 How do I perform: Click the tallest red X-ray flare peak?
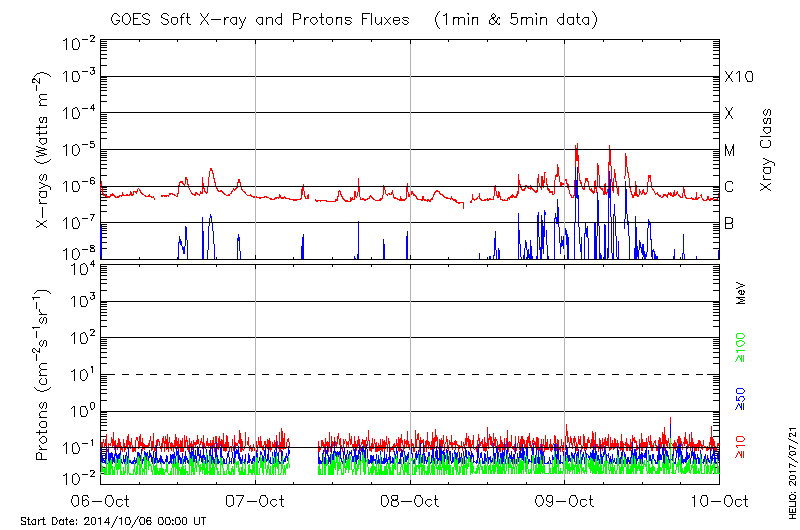[x=577, y=145]
